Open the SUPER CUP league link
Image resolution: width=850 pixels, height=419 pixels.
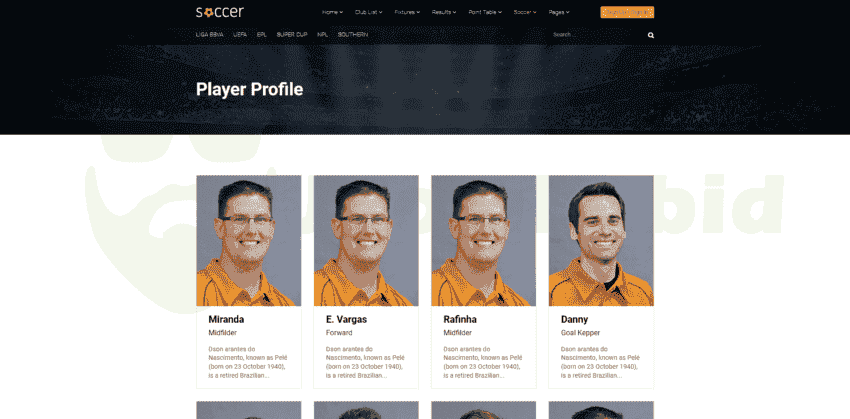tap(292, 35)
